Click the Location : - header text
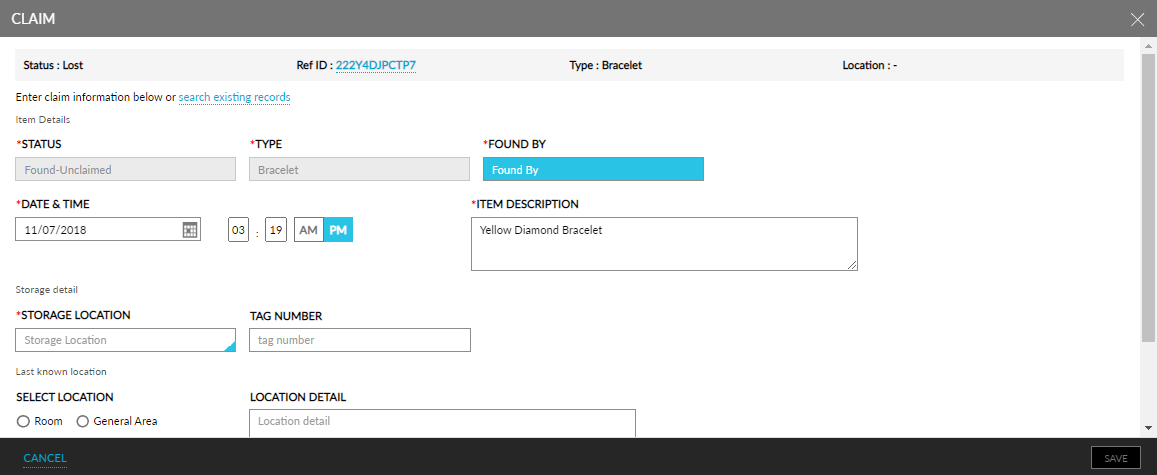Viewport: 1157px width, 475px height. (x=869, y=65)
